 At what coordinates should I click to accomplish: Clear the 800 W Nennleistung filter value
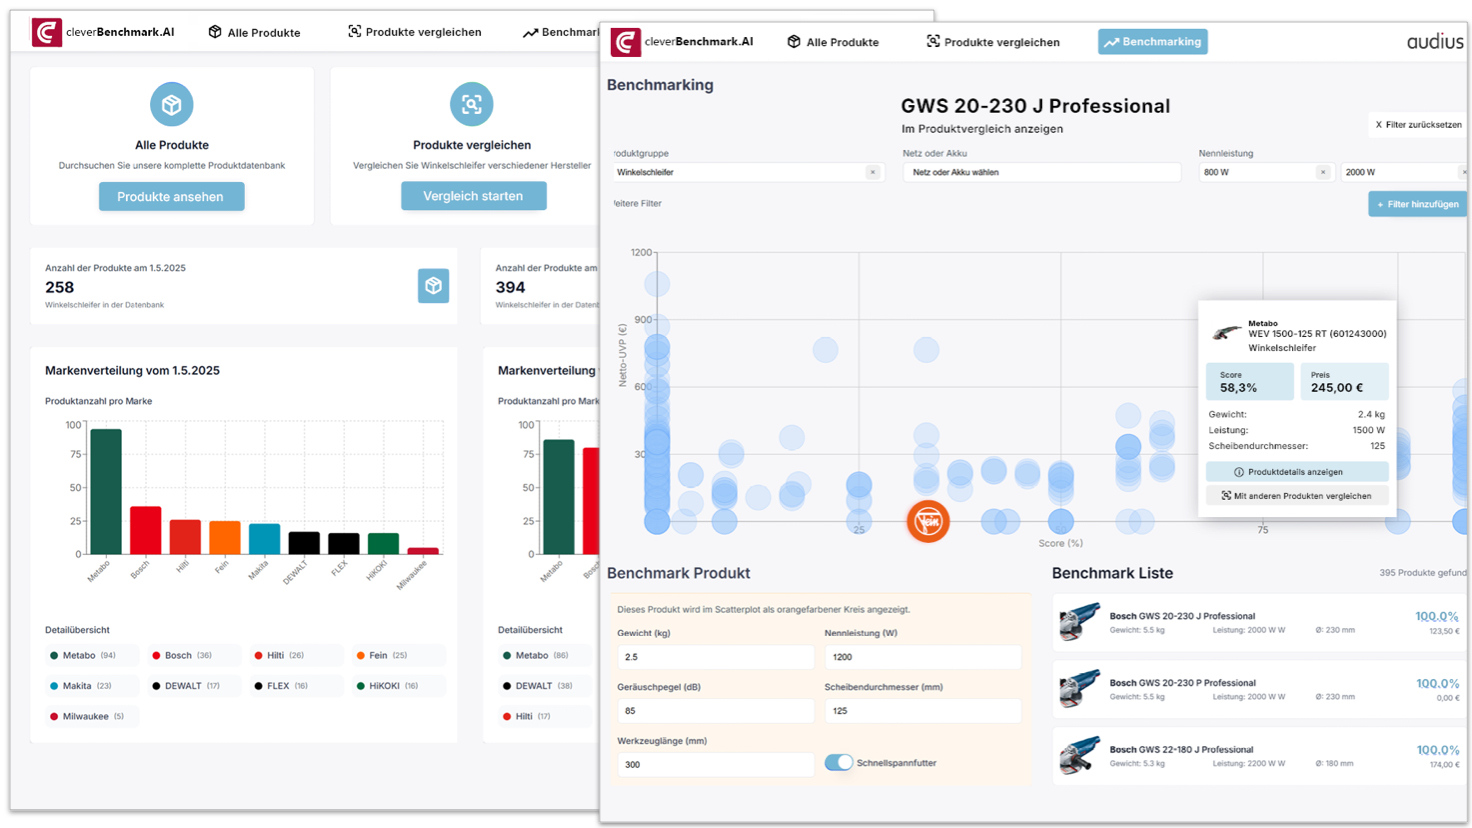tap(1323, 172)
